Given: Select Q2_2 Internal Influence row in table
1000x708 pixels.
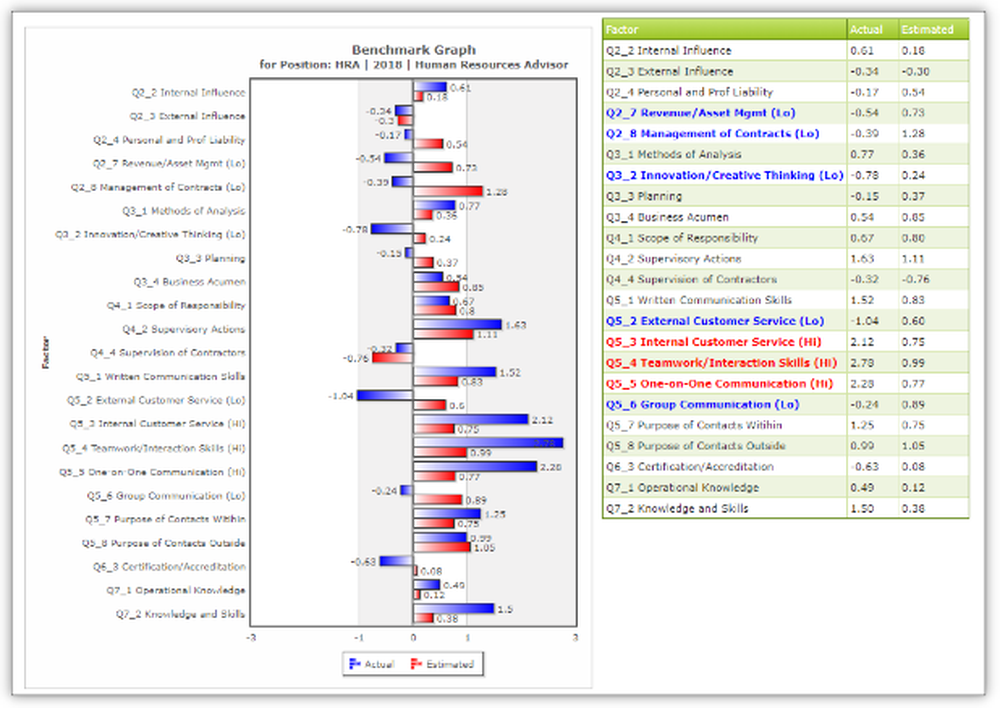Looking at the screenshot, I should click(786, 50).
